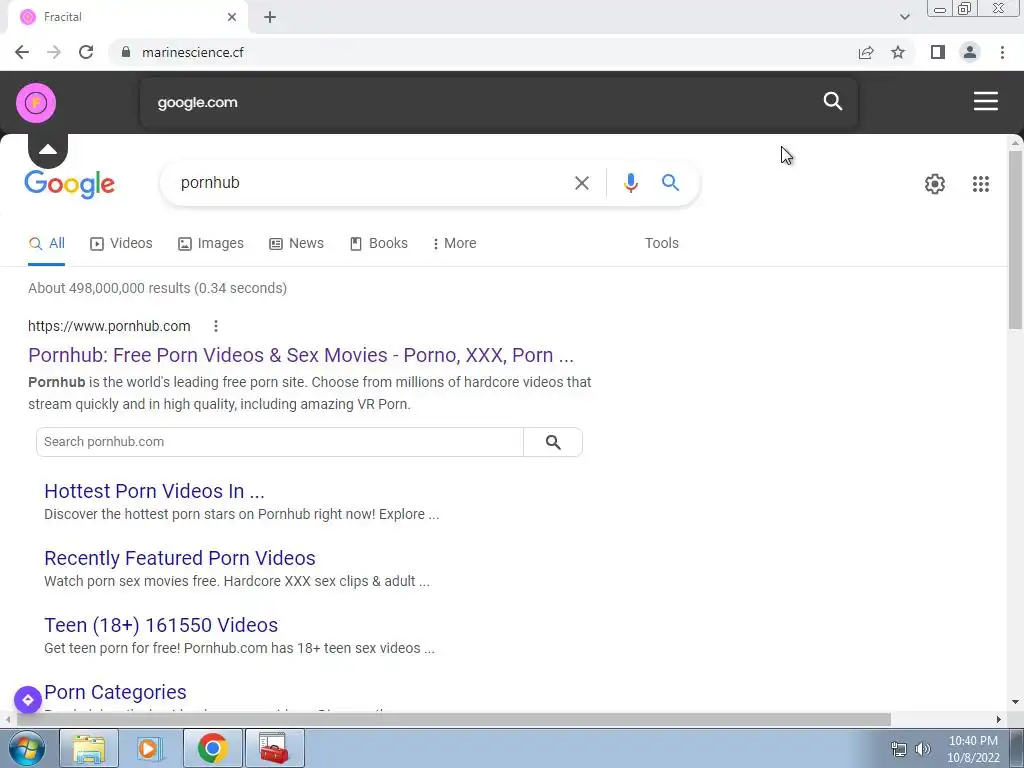Go back with the browser back arrow
This screenshot has height=768, width=1024.
22,52
